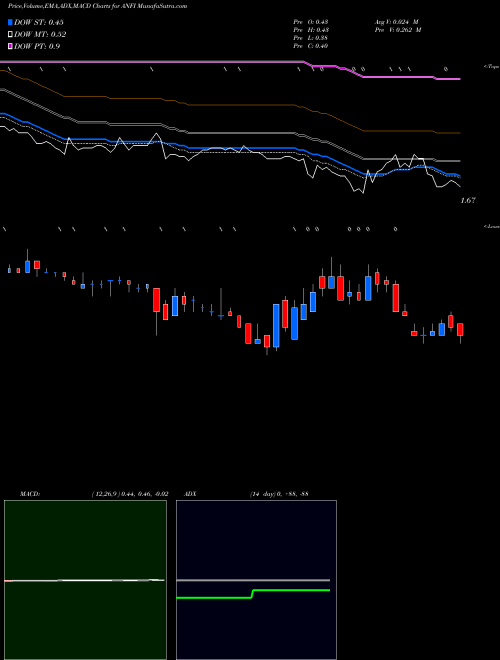This screenshot has width=500, height=660.
Task: Select the 'DOW PT: 0.9' legend label
Action: [x=37, y=46]
